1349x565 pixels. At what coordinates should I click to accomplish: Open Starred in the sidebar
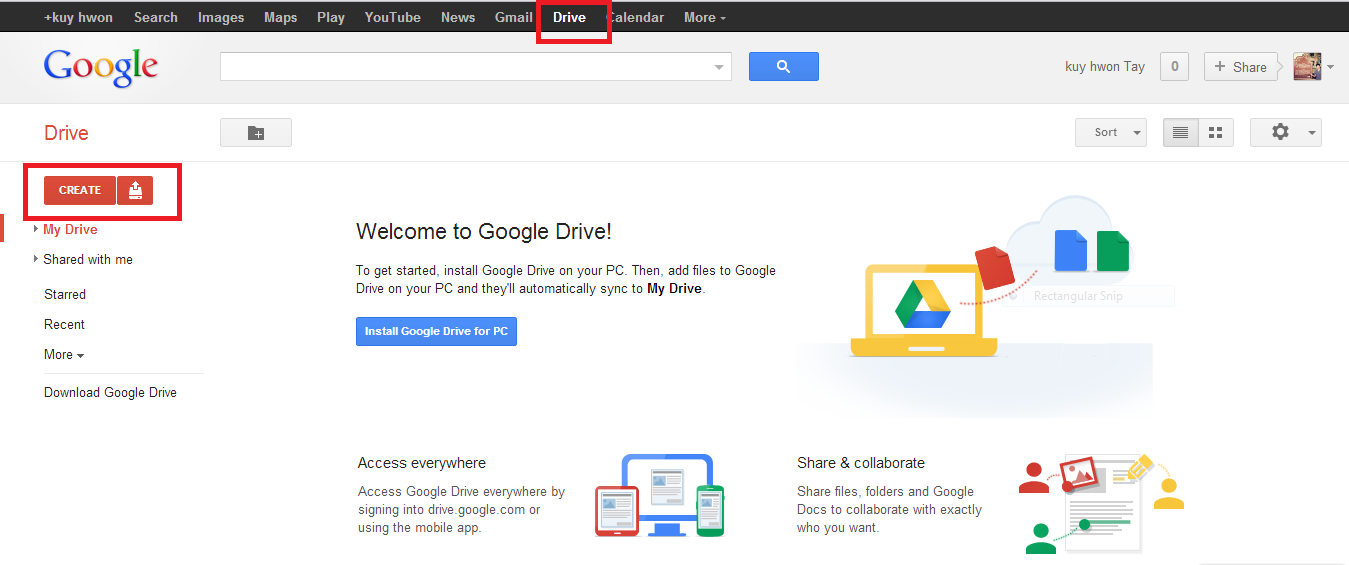click(65, 294)
